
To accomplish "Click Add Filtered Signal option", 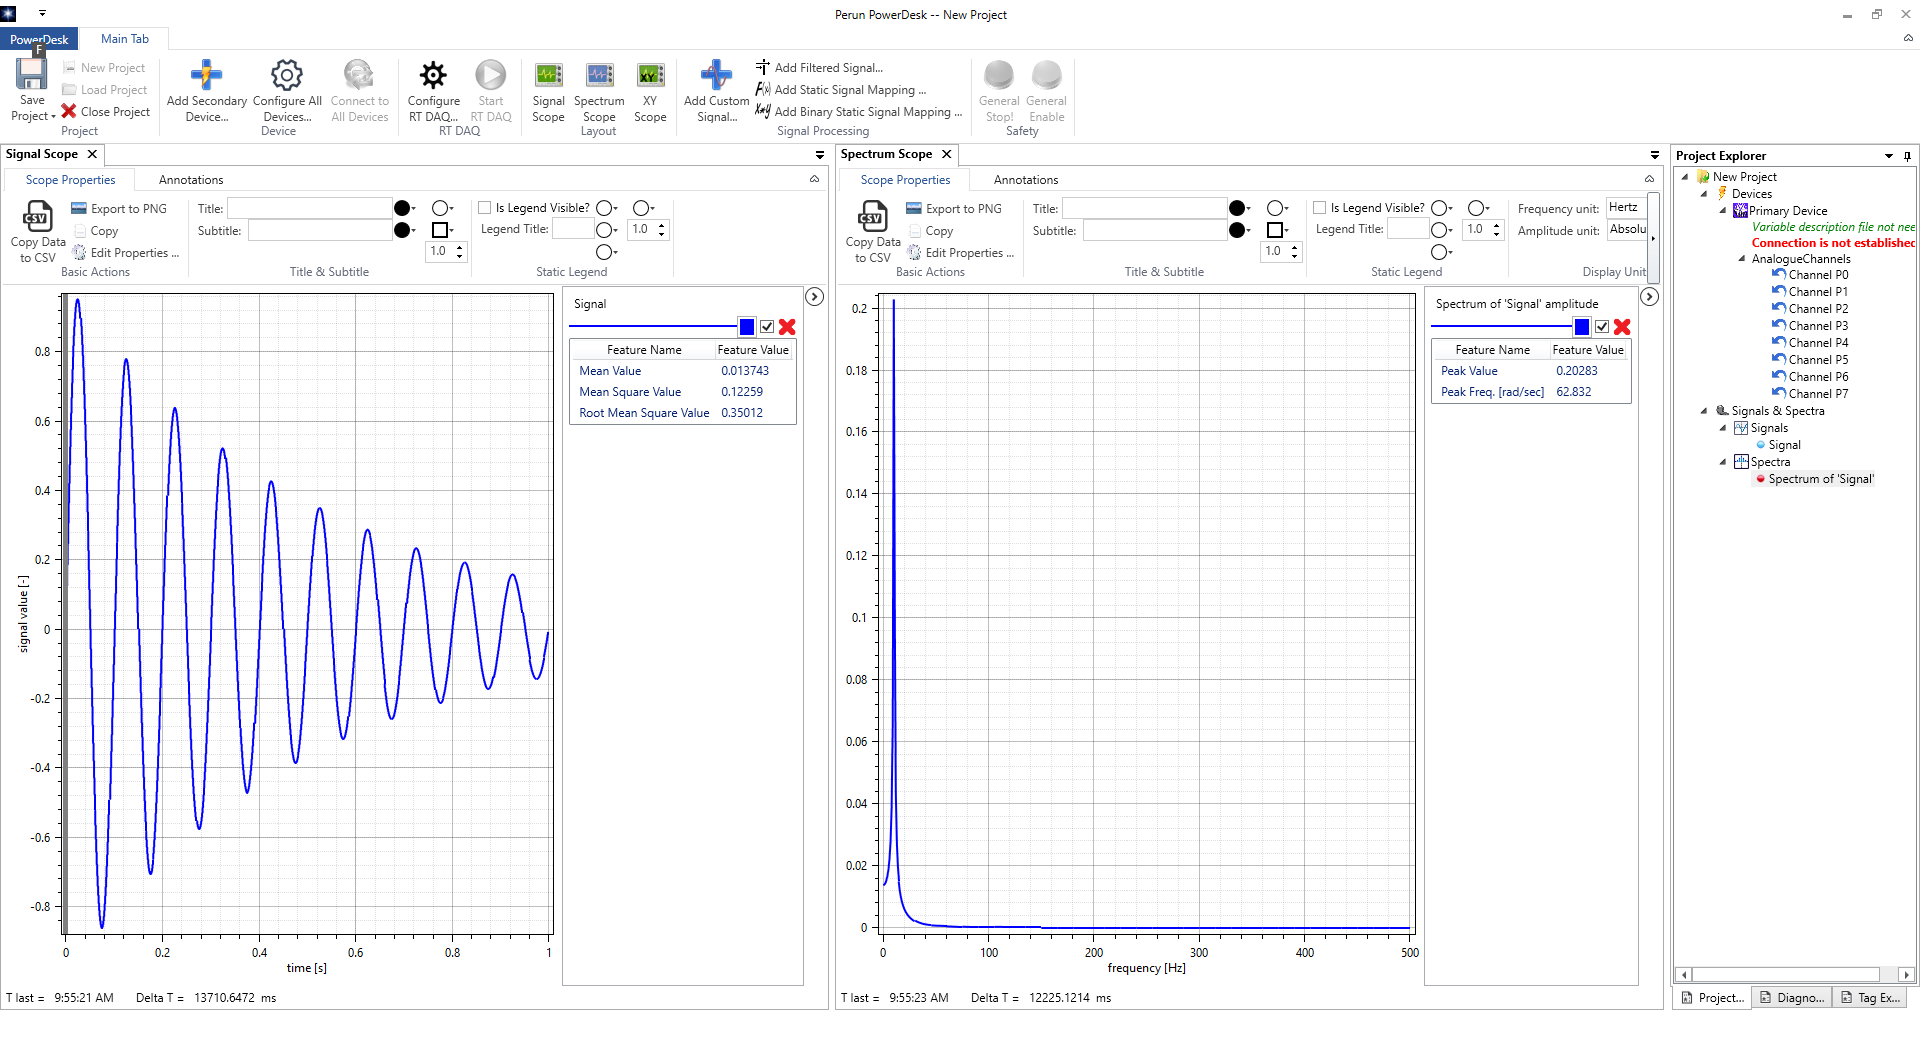I will [x=828, y=68].
